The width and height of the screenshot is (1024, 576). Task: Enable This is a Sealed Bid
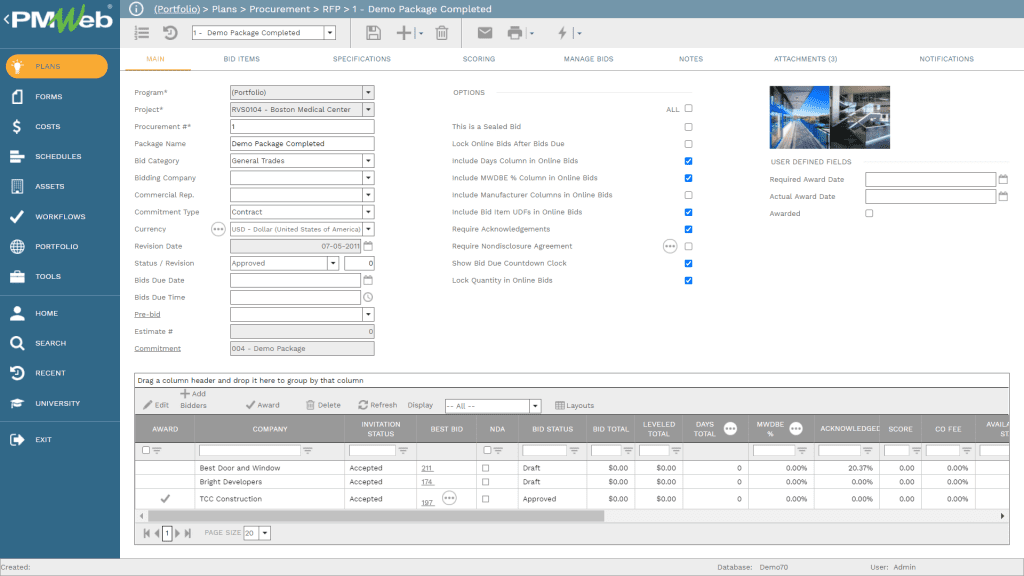coord(688,127)
